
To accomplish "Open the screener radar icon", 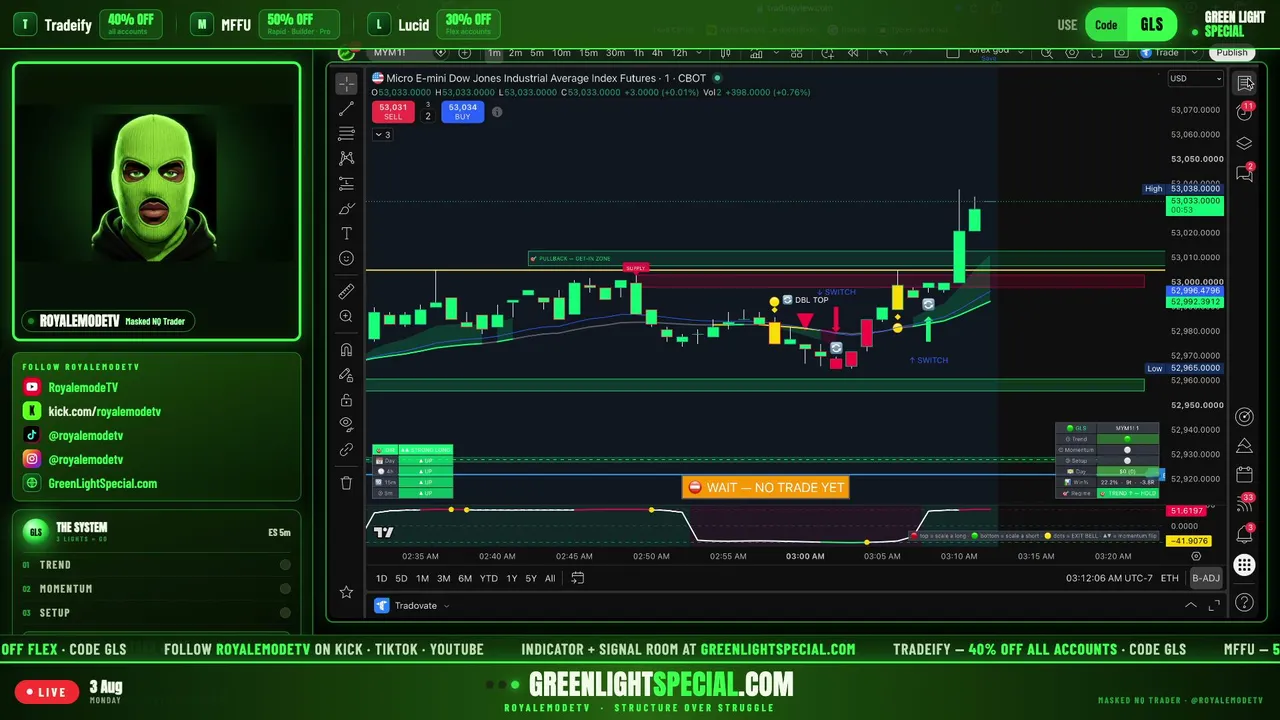I will [1244, 416].
